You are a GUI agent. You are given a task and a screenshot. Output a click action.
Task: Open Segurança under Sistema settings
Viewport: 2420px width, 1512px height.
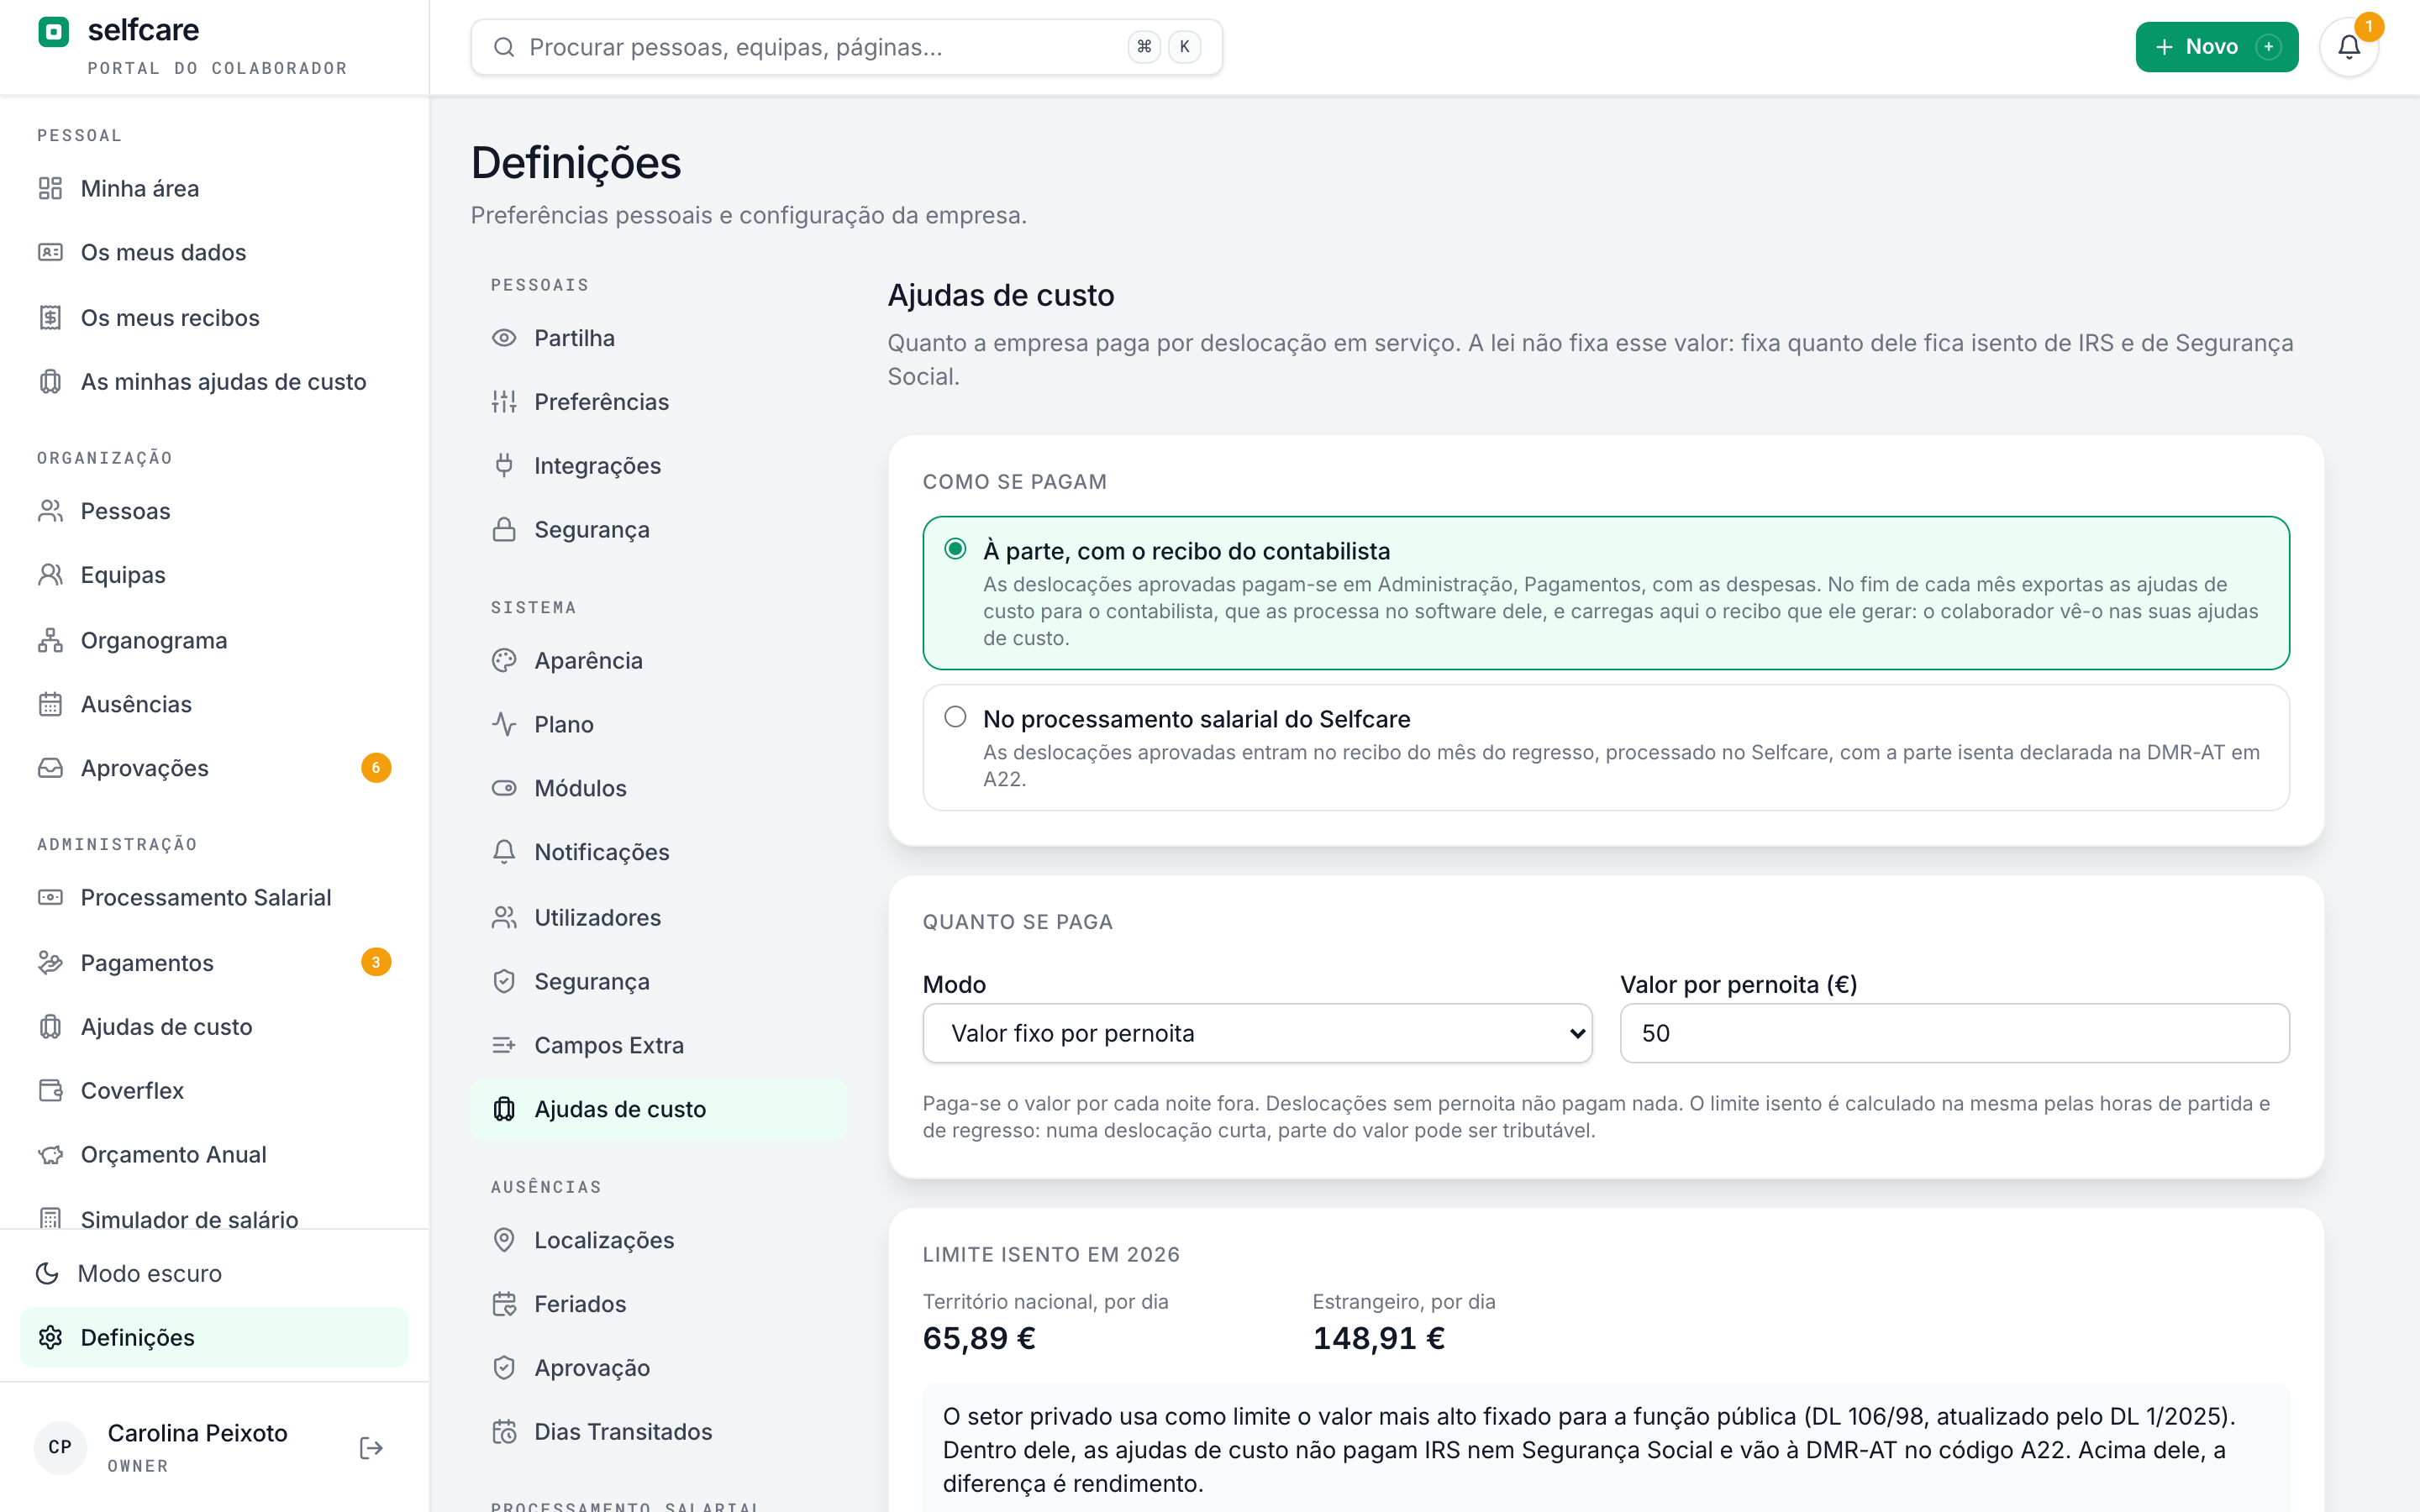tap(658, 981)
